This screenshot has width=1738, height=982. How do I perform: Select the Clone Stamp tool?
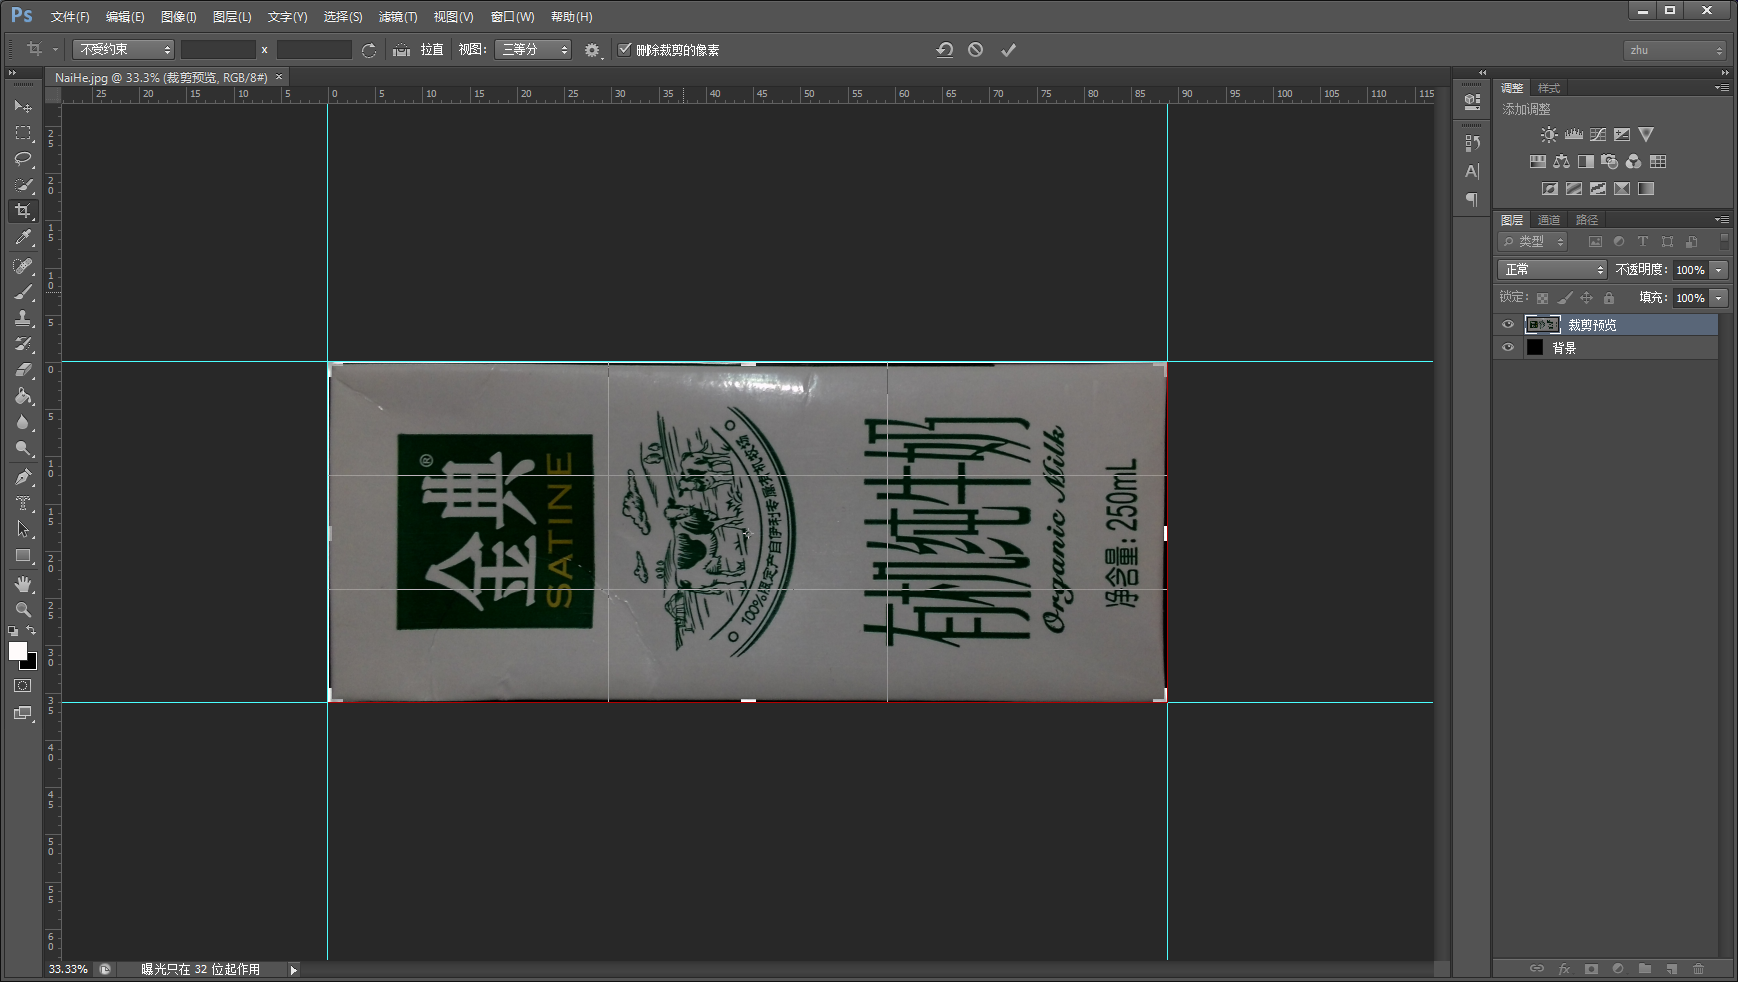click(x=23, y=317)
